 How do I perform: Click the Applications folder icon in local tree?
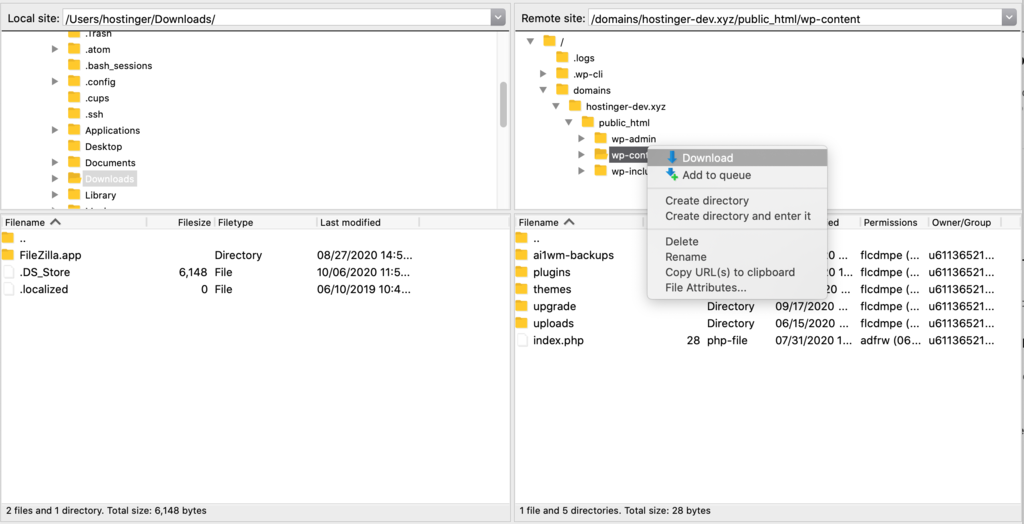click(74, 130)
